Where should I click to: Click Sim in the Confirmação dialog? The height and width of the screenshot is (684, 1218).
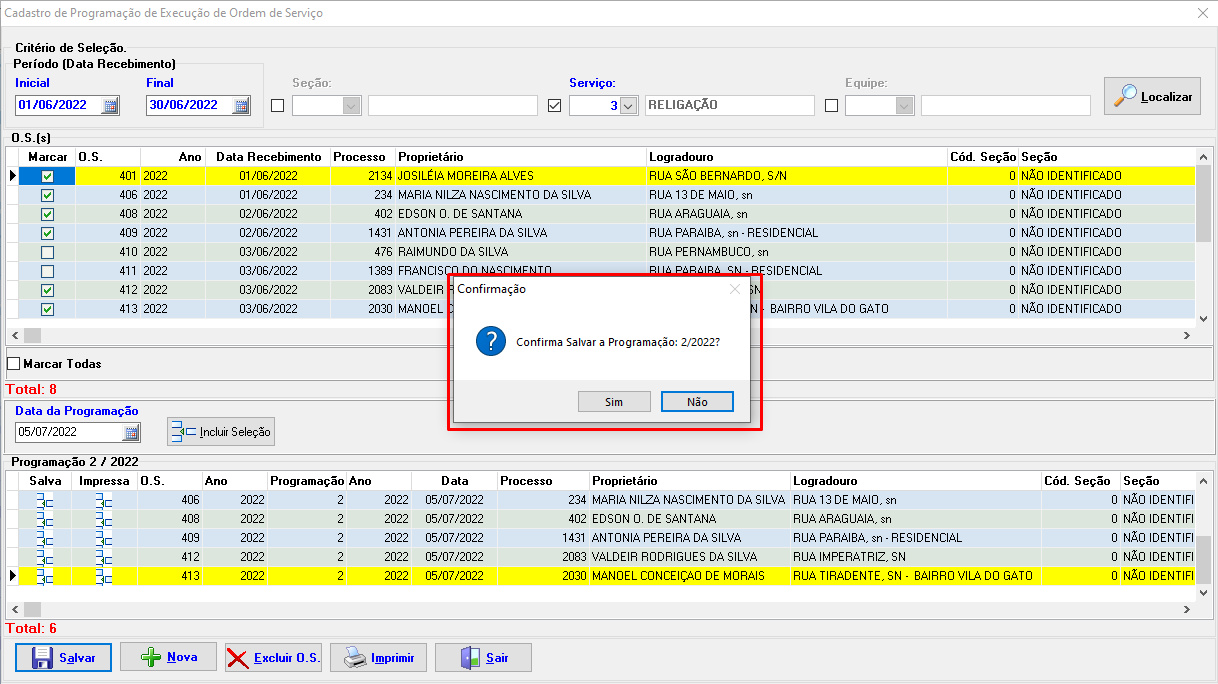pos(614,401)
